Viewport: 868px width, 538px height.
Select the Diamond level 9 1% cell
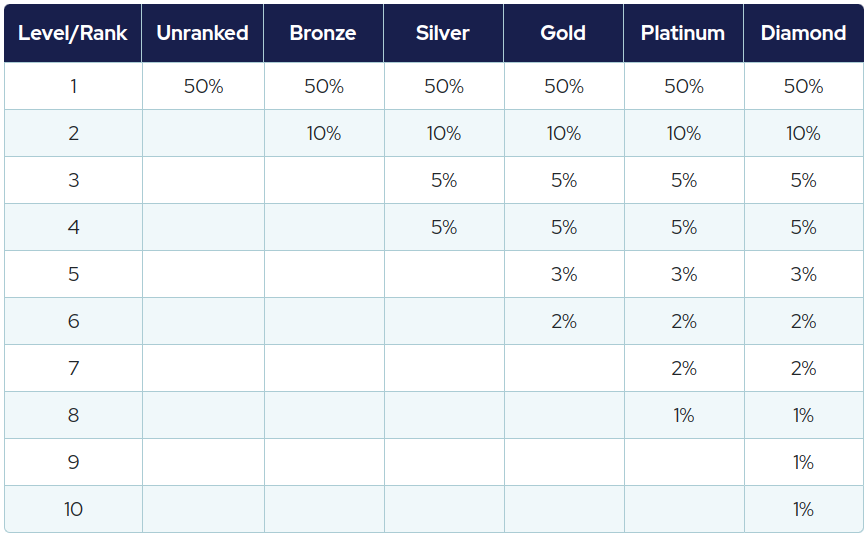point(804,462)
